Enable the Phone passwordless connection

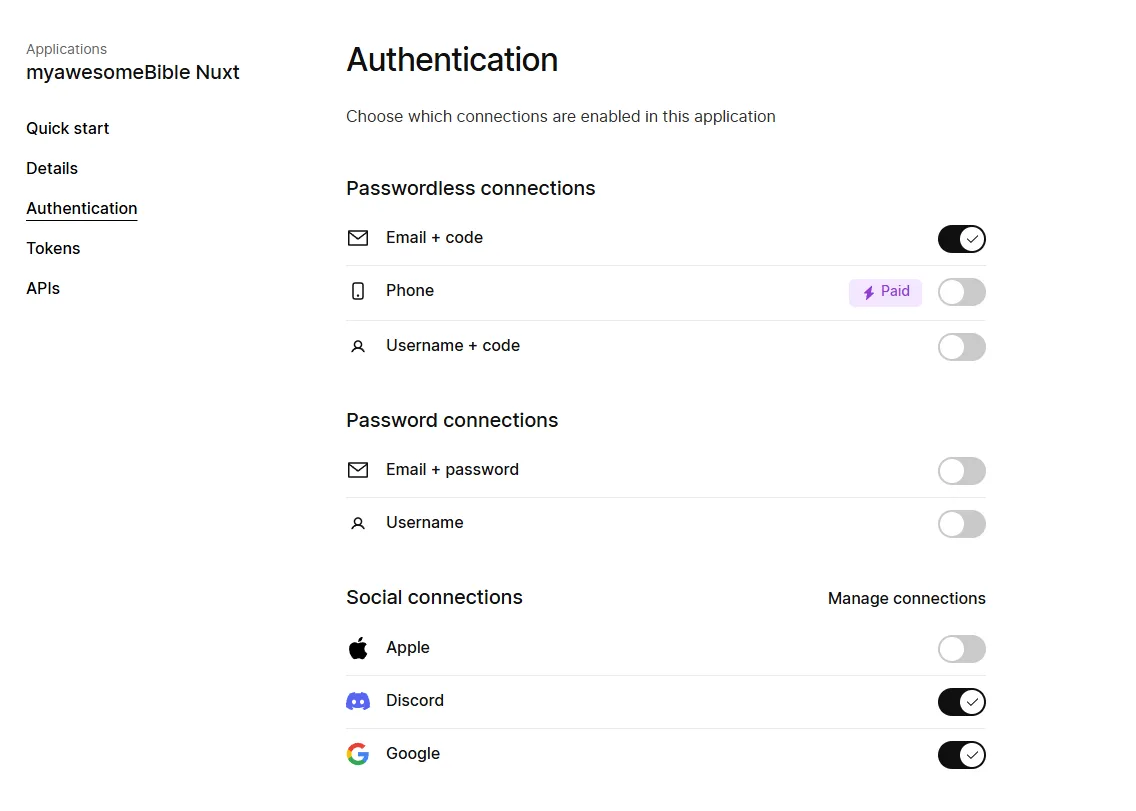[961, 292]
